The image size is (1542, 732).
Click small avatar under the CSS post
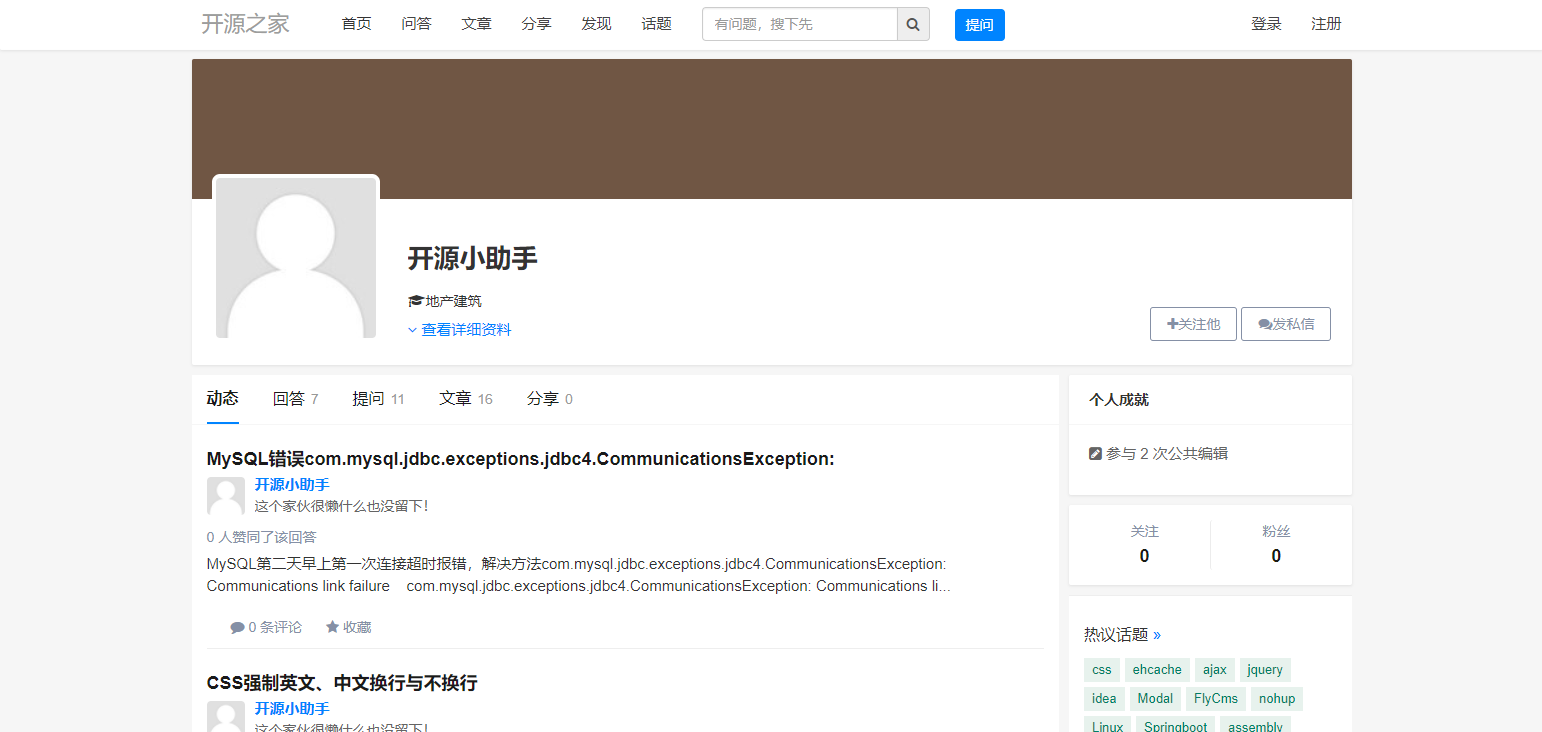(x=226, y=716)
